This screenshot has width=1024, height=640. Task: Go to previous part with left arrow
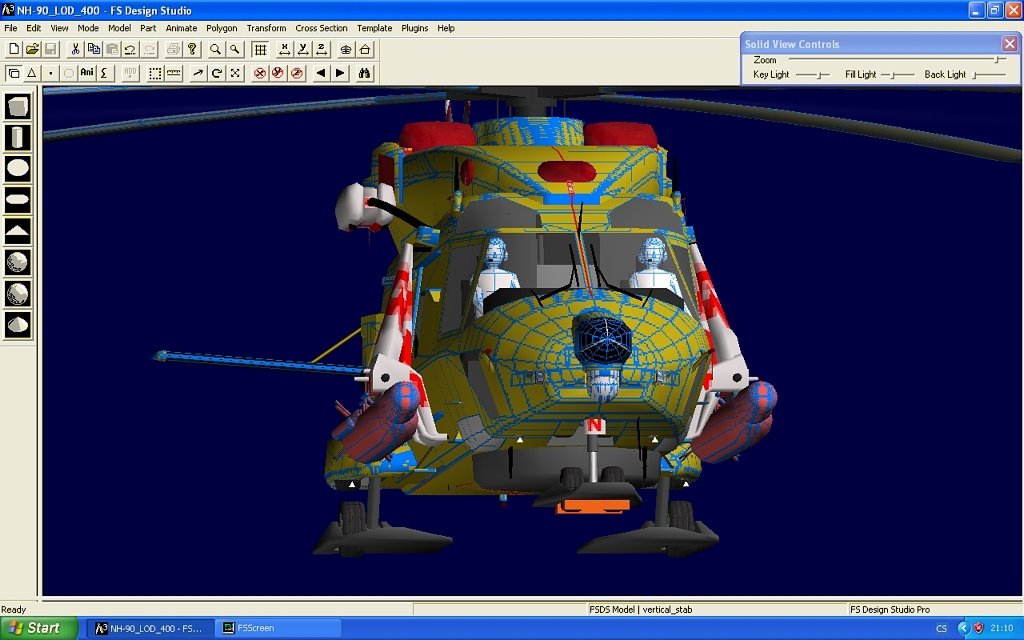coord(321,73)
